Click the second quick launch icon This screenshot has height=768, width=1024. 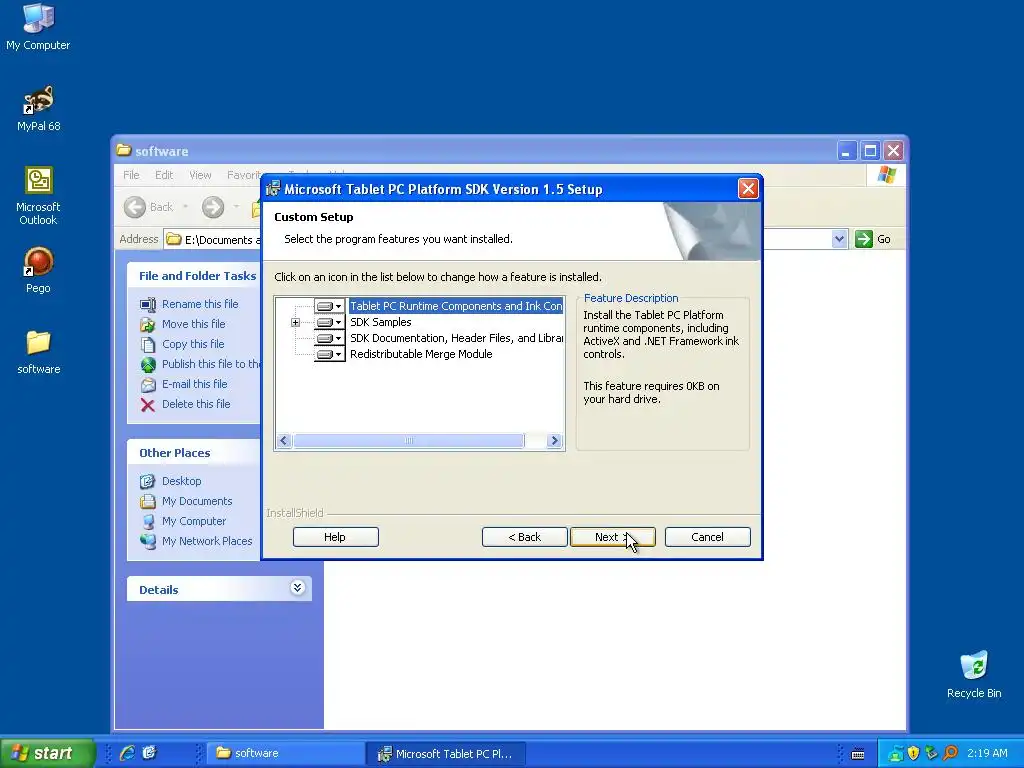(x=150, y=753)
